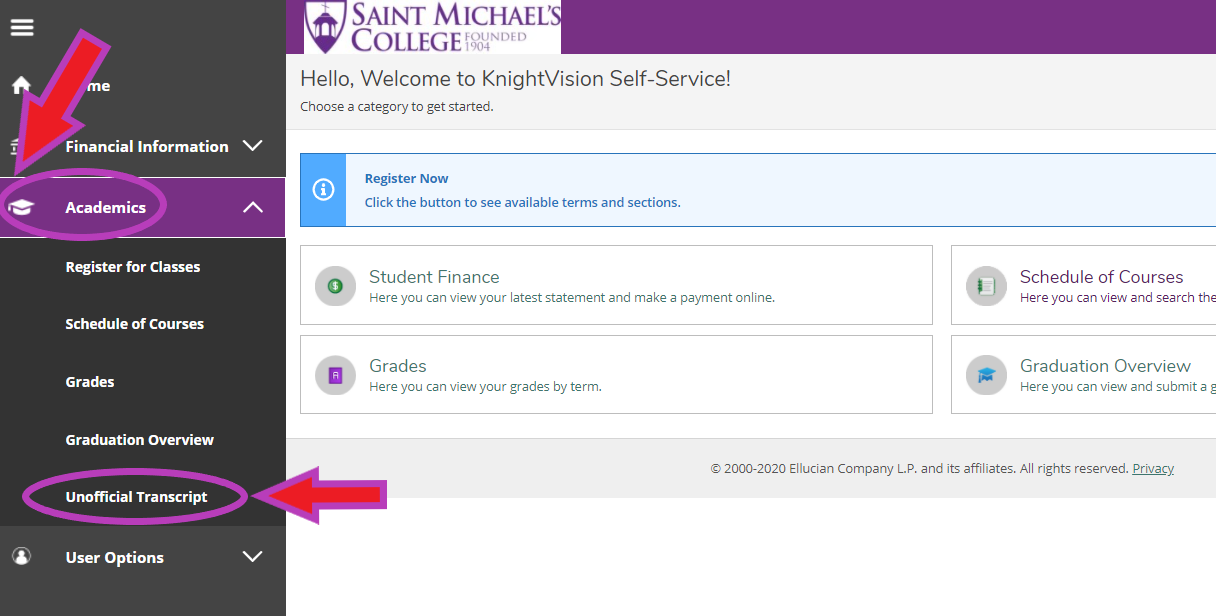The width and height of the screenshot is (1216, 616).
Task: Click the Grades card icon
Action: pos(335,376)
